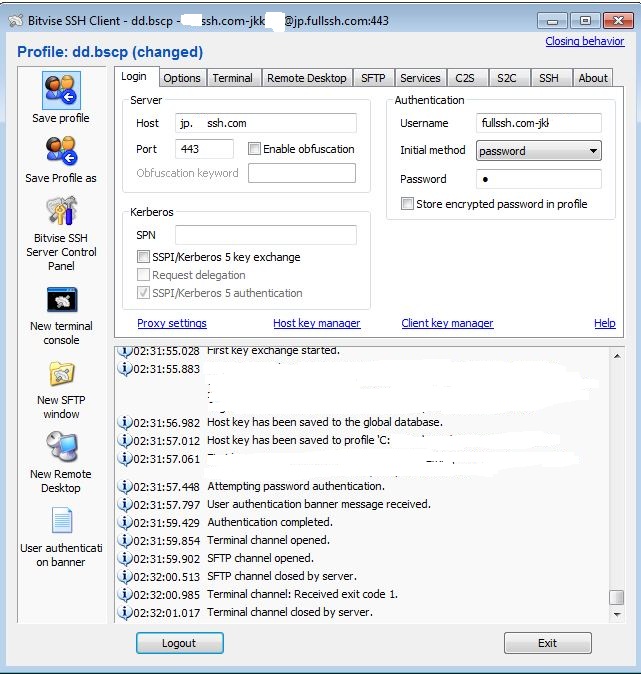
Task: Click the Bitvise title bar application icon
Action: point(15,20)
